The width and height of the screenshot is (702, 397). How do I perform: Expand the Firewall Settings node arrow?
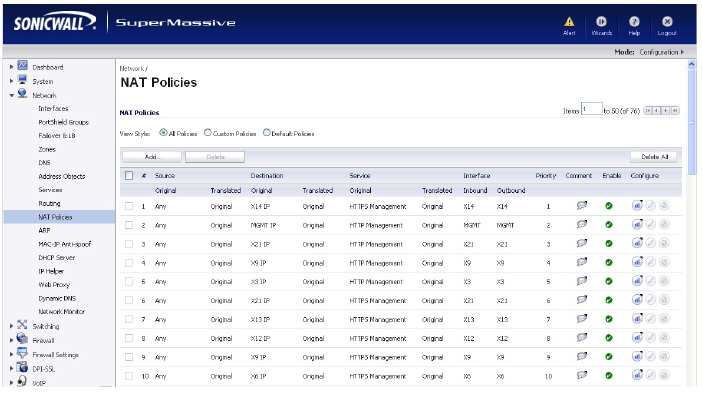click(12, 354)
